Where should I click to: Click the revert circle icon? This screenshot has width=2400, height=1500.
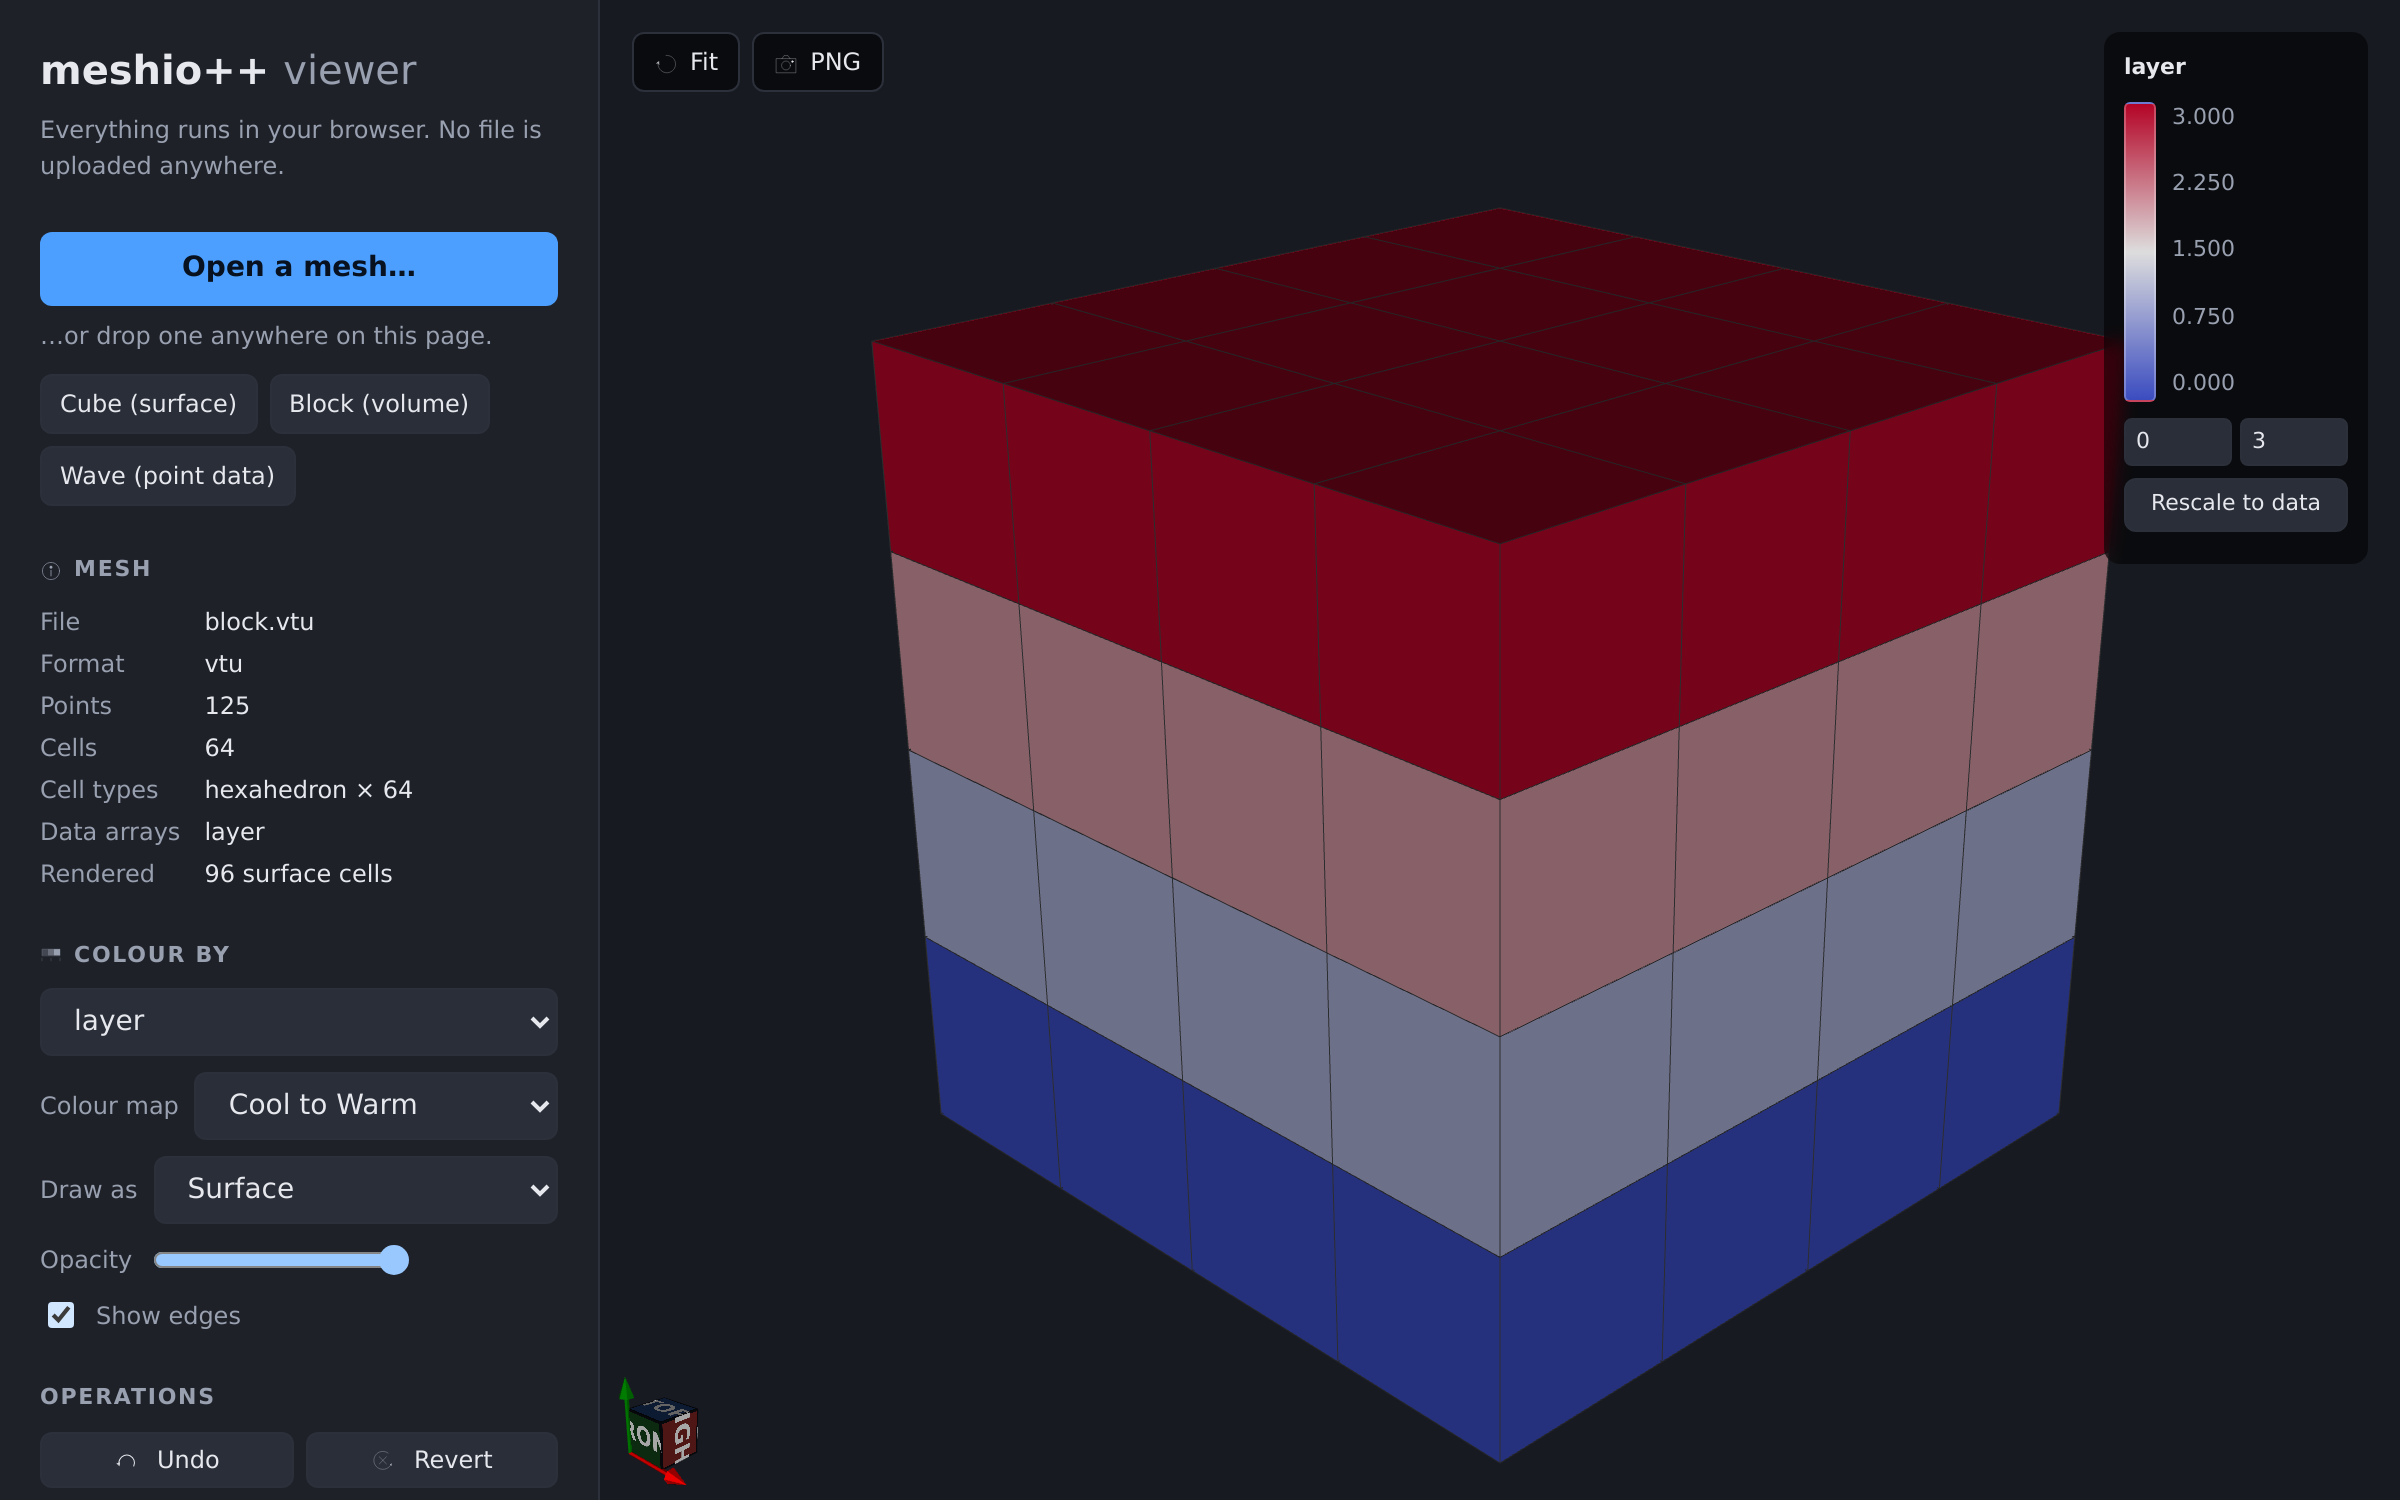coord(382,1461)
